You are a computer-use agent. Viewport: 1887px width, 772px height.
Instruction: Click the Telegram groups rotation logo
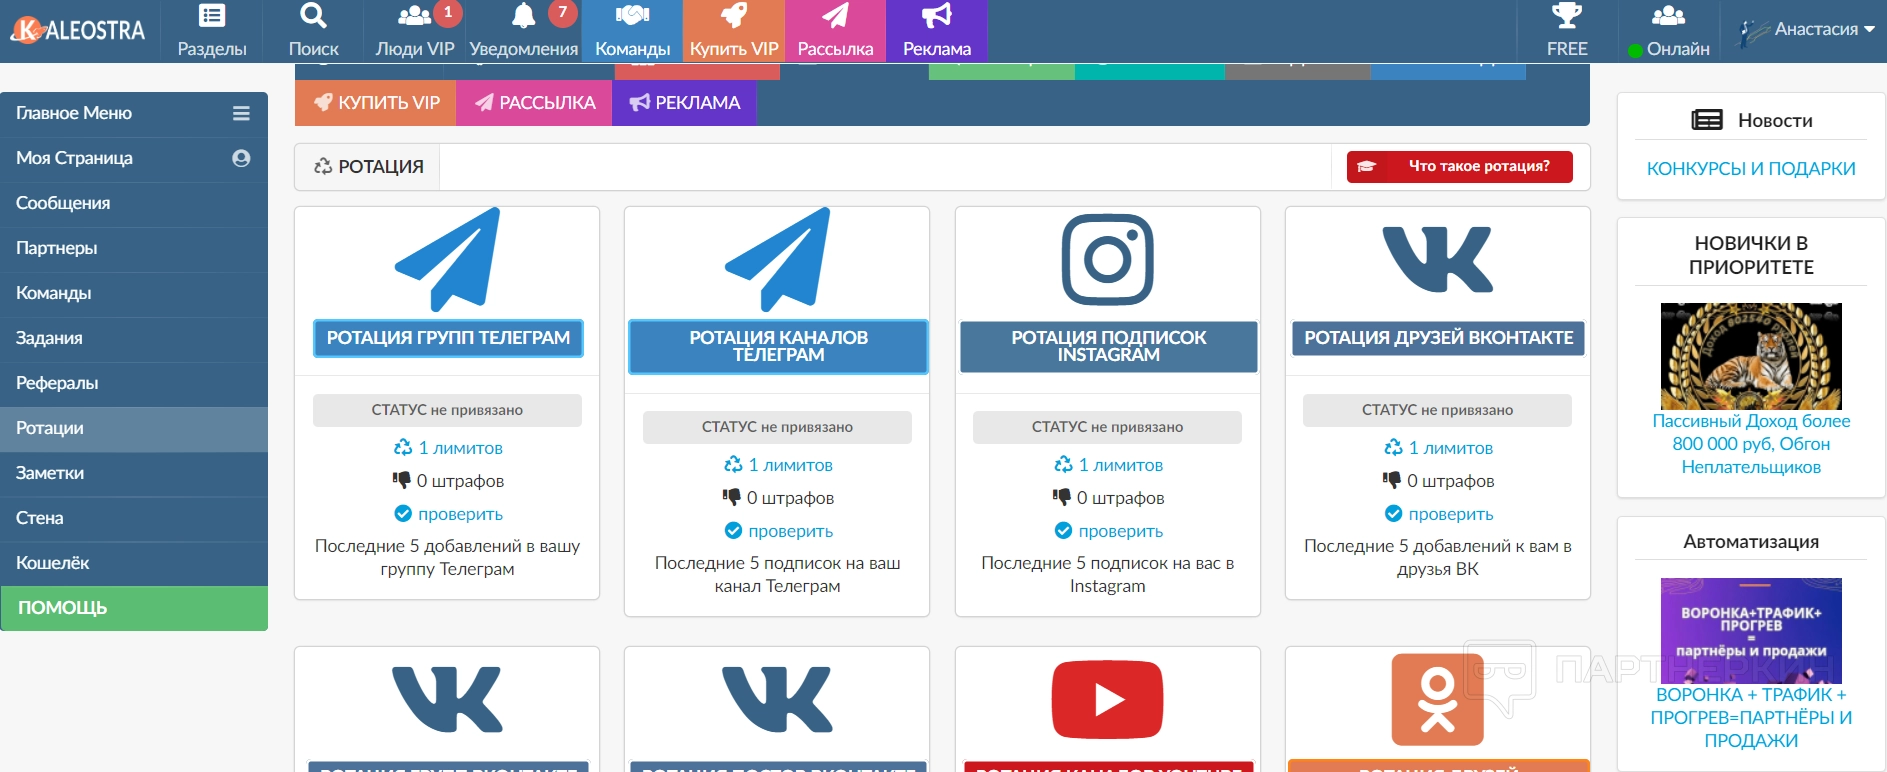tap(447, 259)
